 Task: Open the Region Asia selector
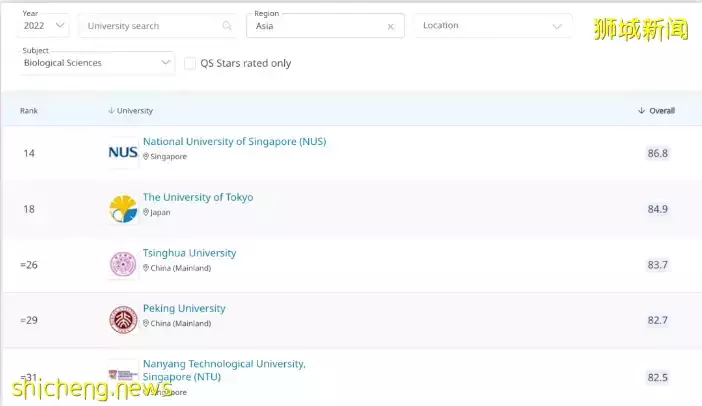click(325, 26)
